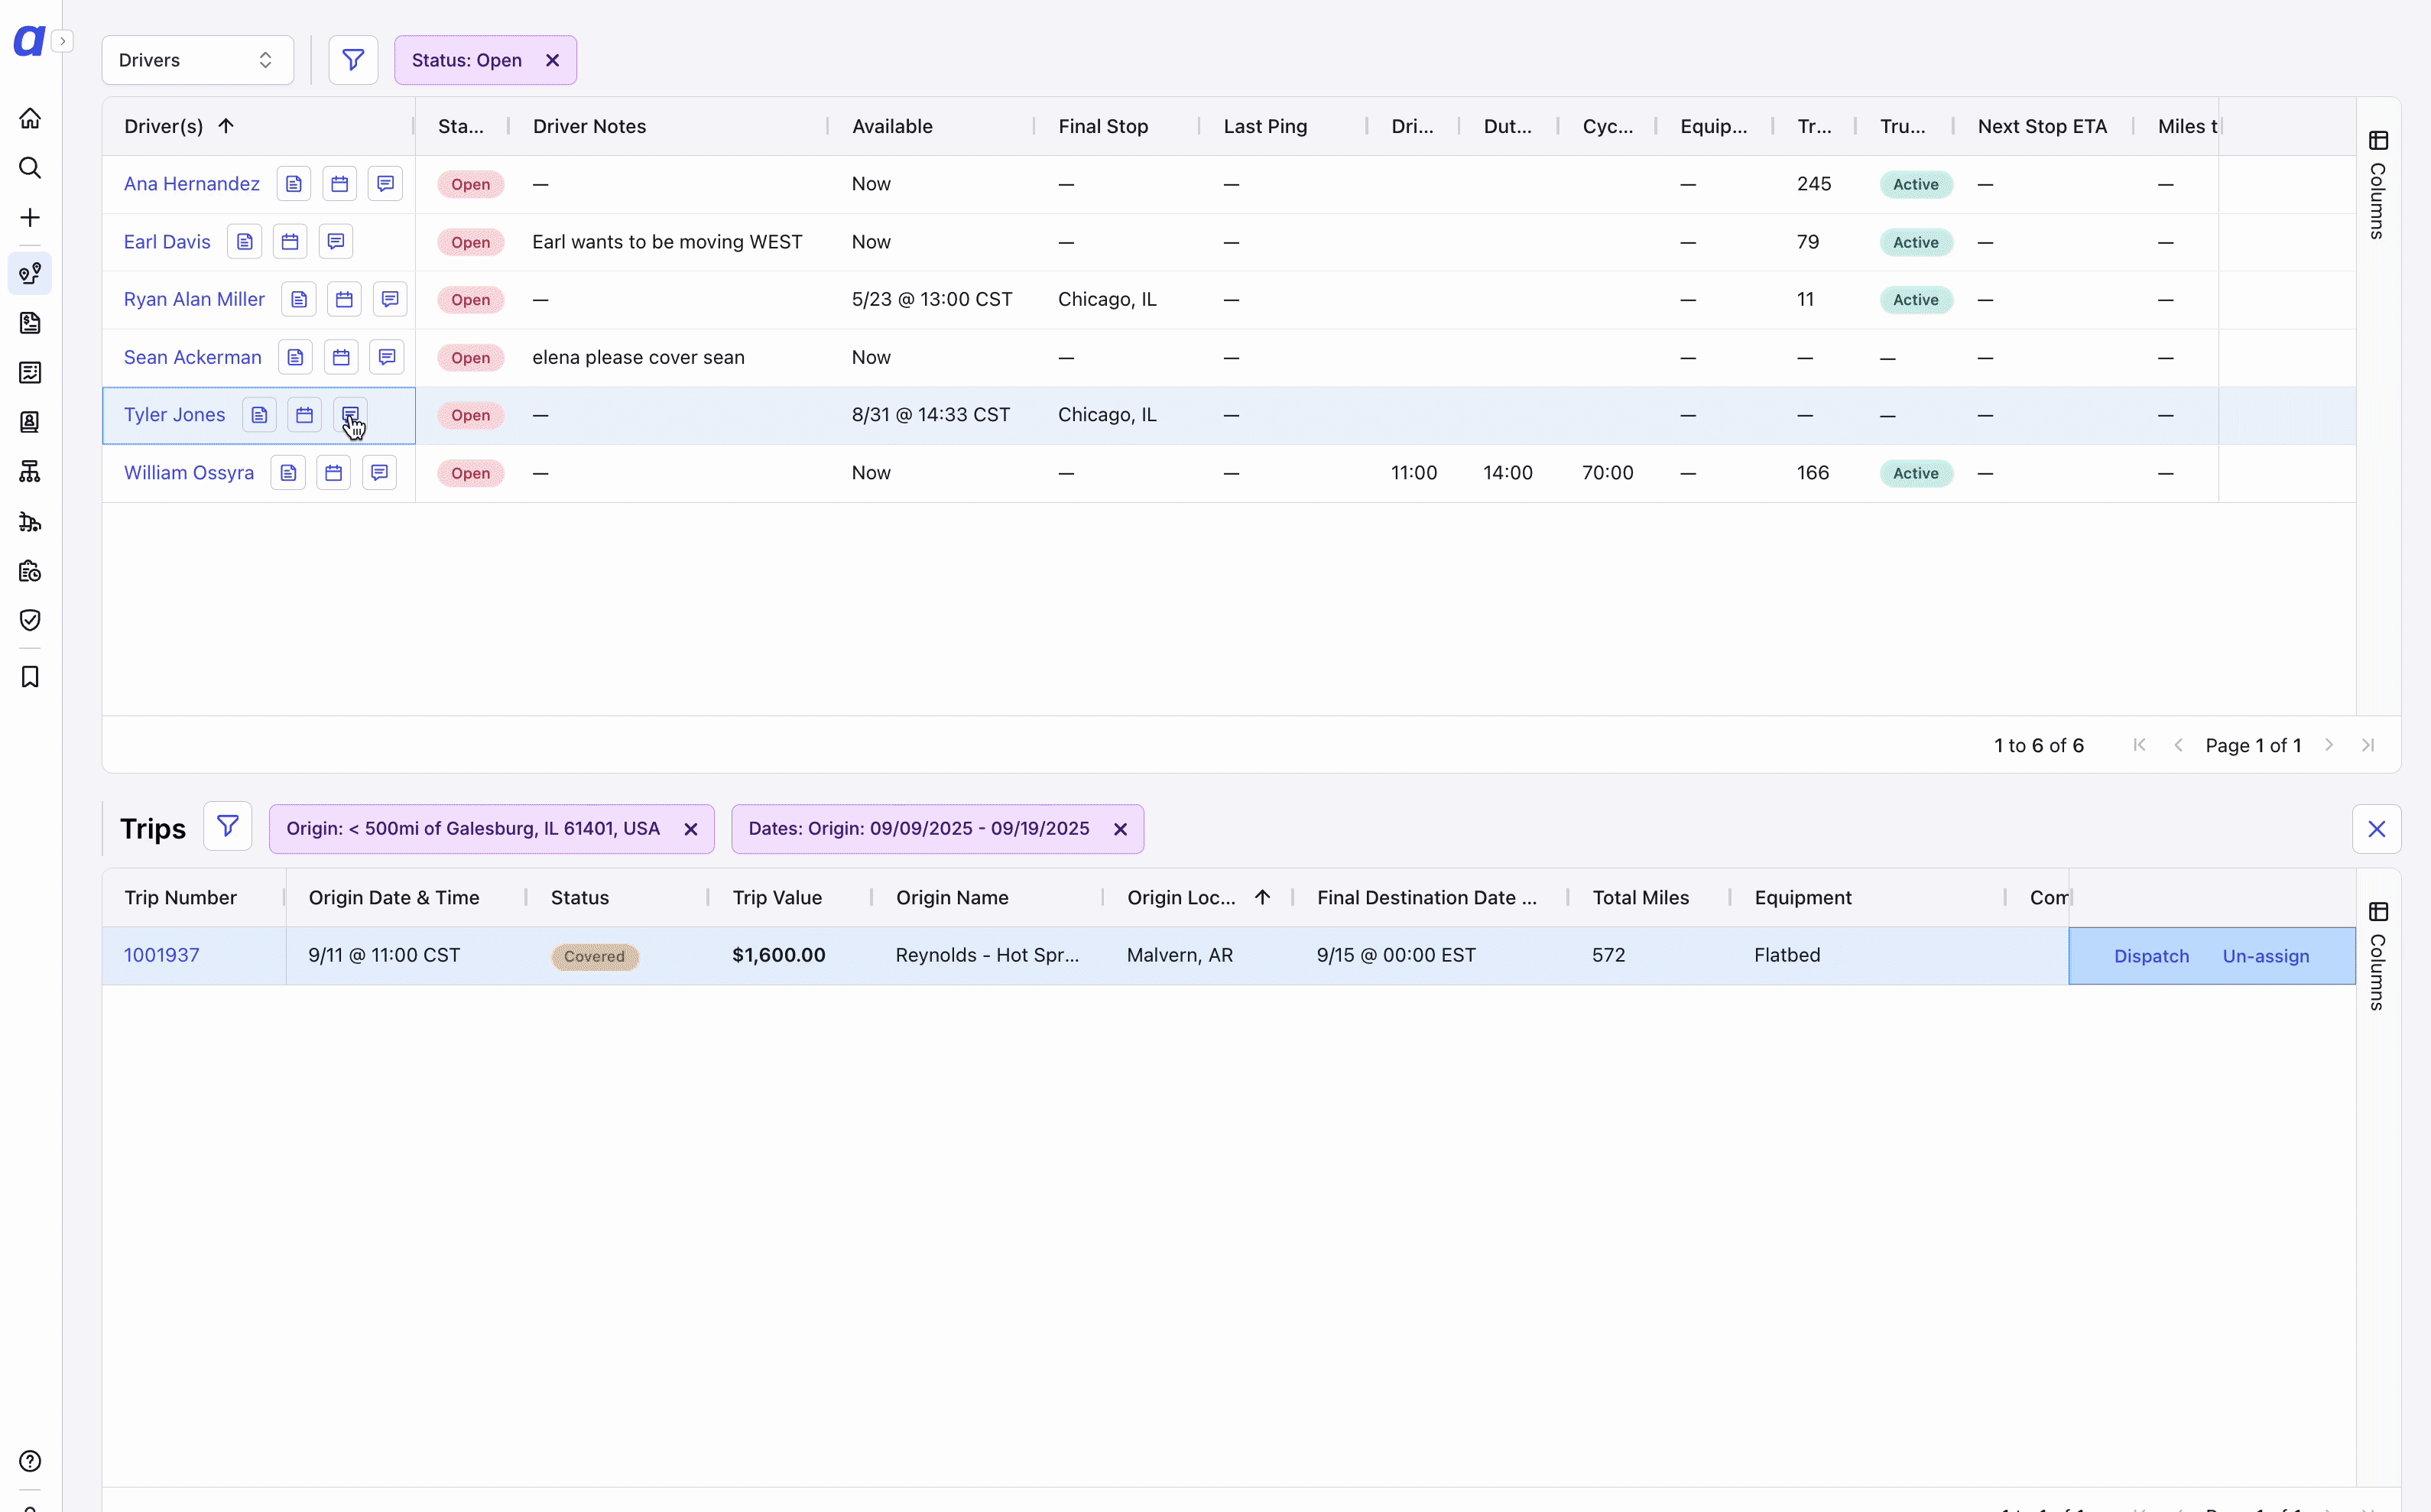Open William Ossyra's message icon

pyautogui.click(x=380, y=473)
